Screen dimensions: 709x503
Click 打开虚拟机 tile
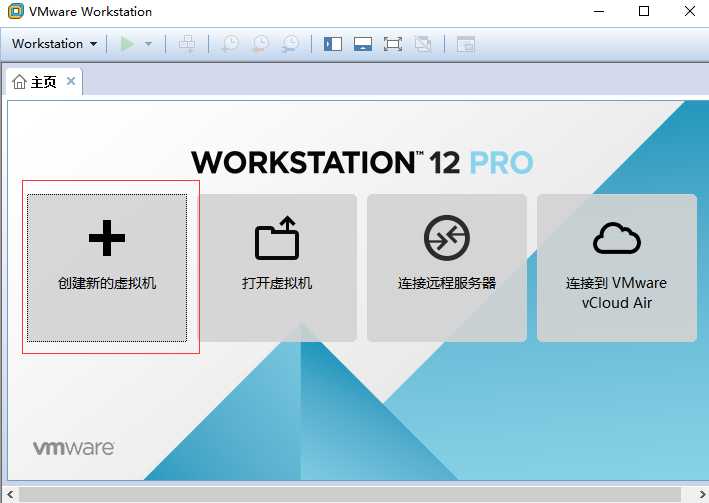277,268
